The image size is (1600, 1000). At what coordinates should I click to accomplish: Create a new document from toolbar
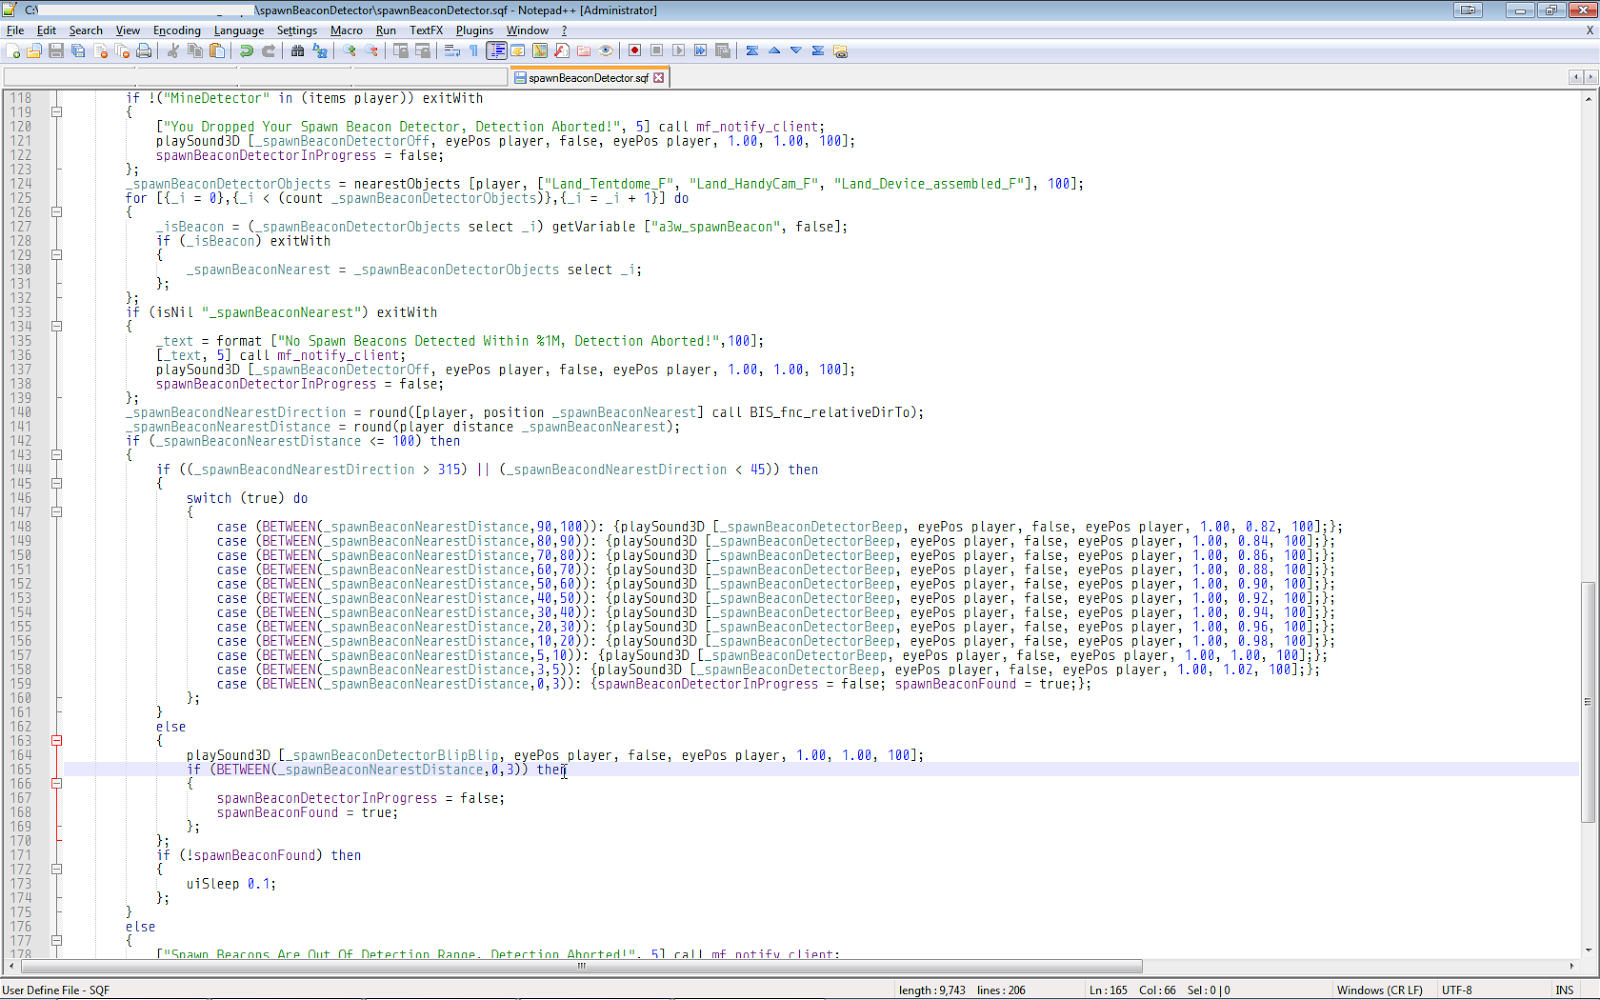click(13, 51)
